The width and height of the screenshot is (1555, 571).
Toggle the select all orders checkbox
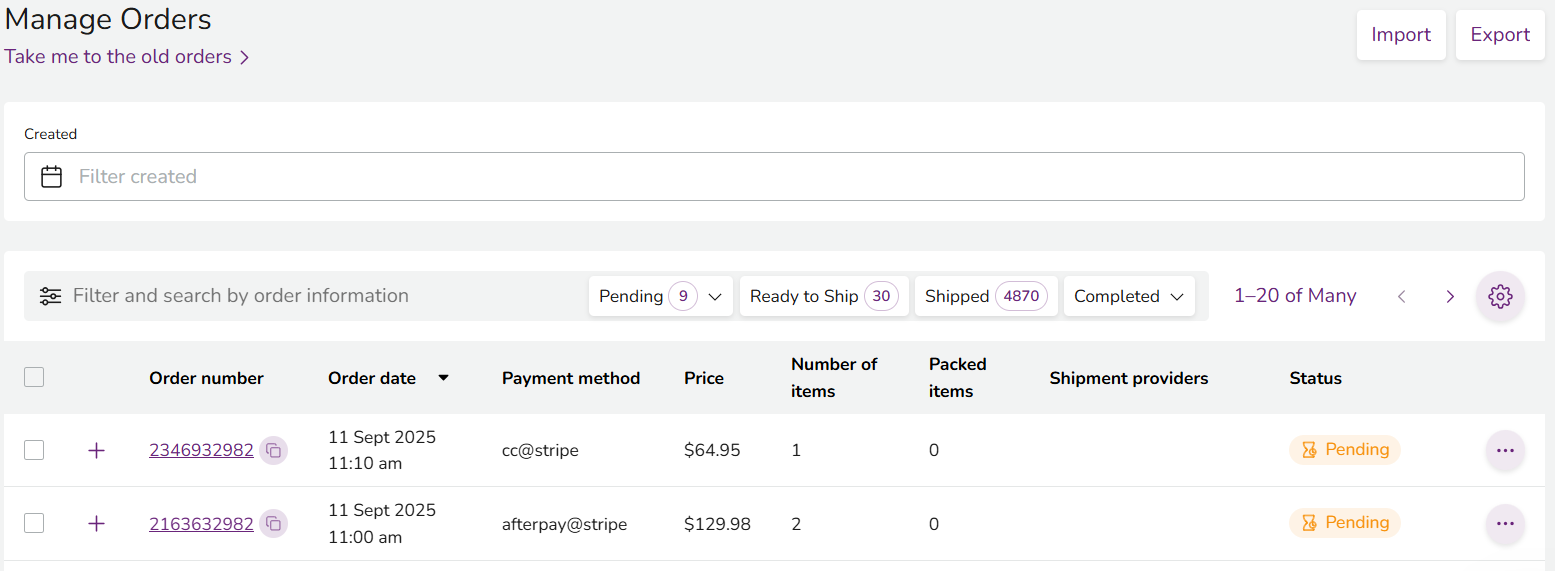34,377
